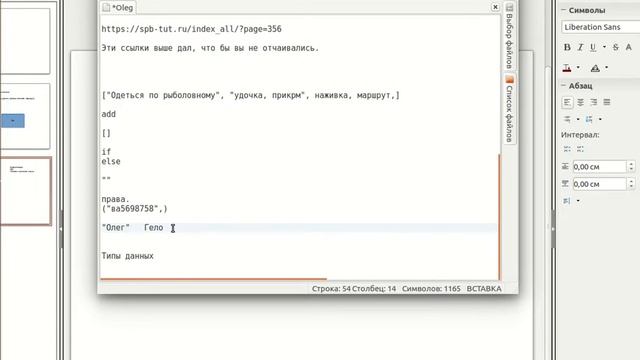Click the spb-tut.ru index_all URL line
Screen dimensions: 640x360
pyautogui.click(x=191, y=29)
